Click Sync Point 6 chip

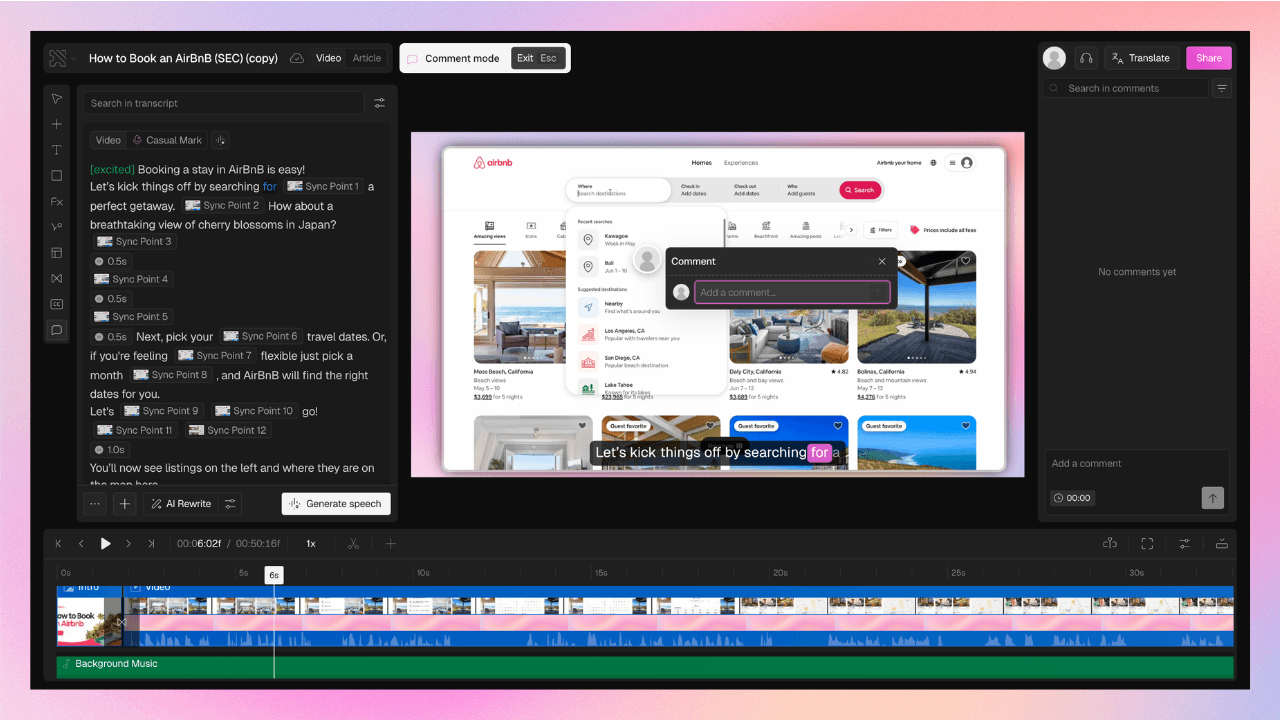[261, 336]
